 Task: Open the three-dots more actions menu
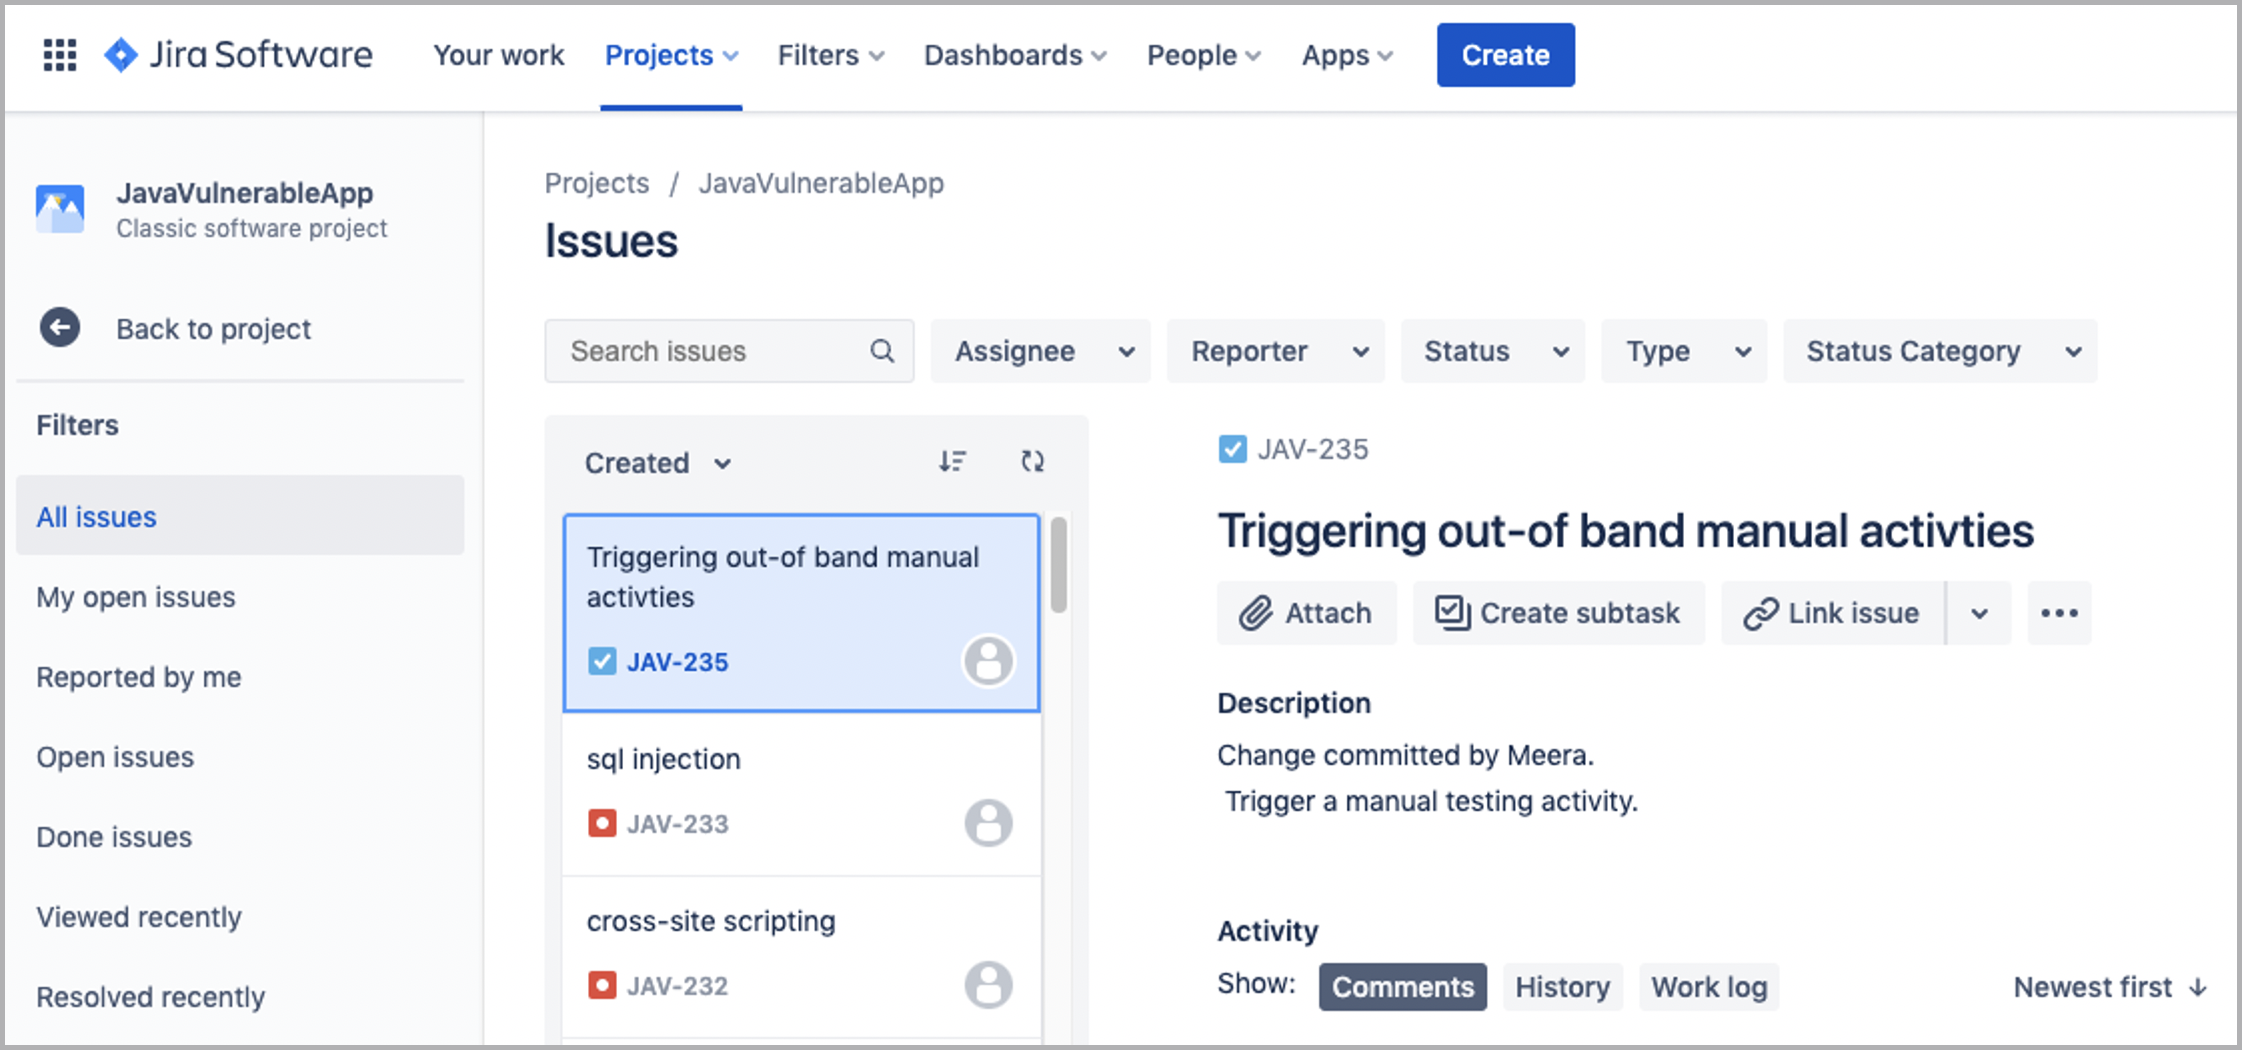[x=2059, y=613]
